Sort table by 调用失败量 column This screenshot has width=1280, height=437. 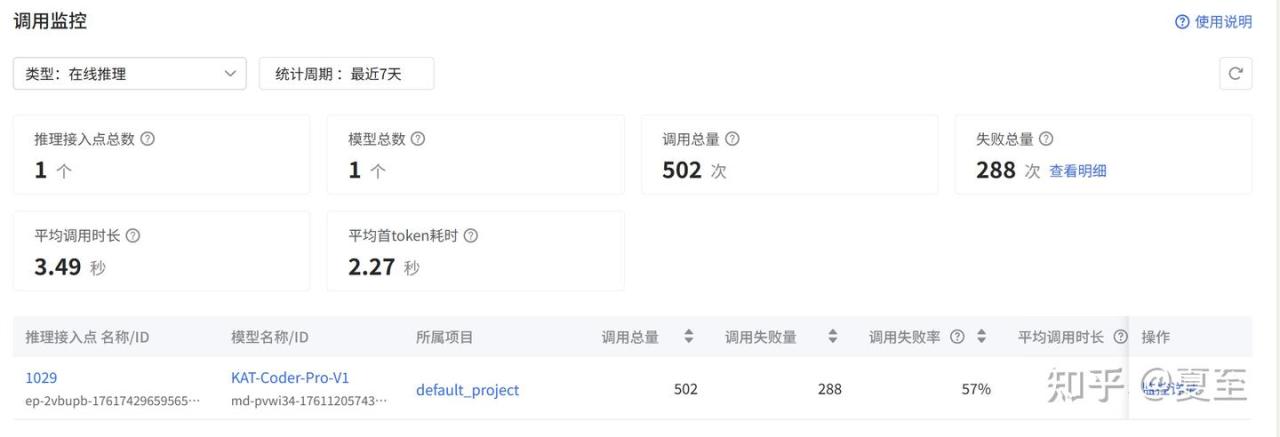click(x=833, y=337)
